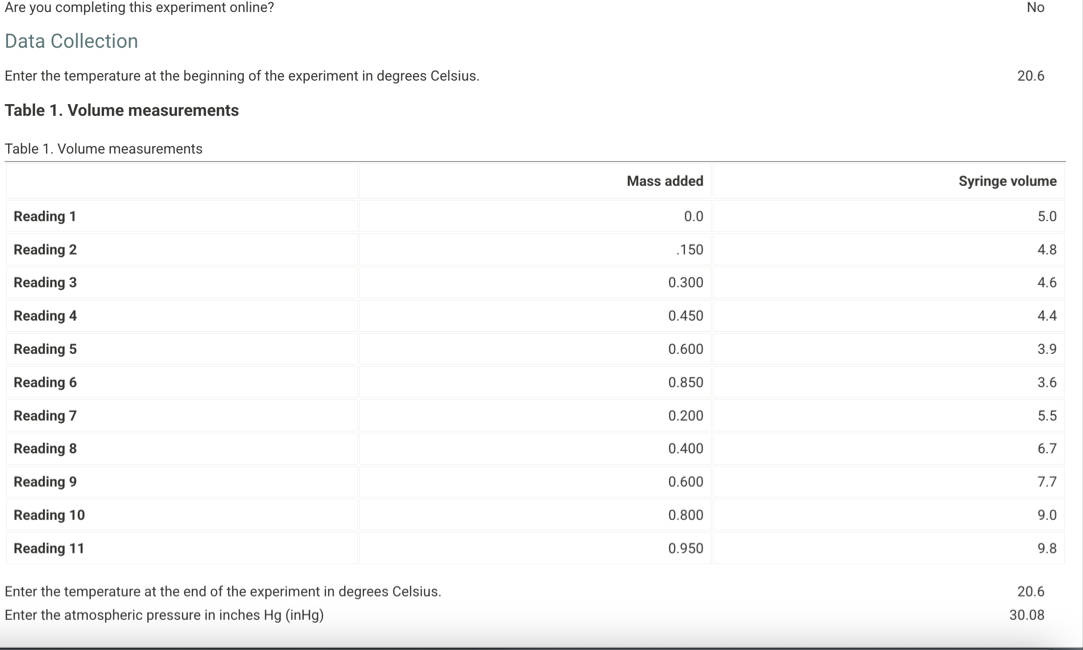Viewport: 1083px width, 650px height.
Task: Edit the end-of-experiment temperature 20.6
Action: pos(1031,591)
